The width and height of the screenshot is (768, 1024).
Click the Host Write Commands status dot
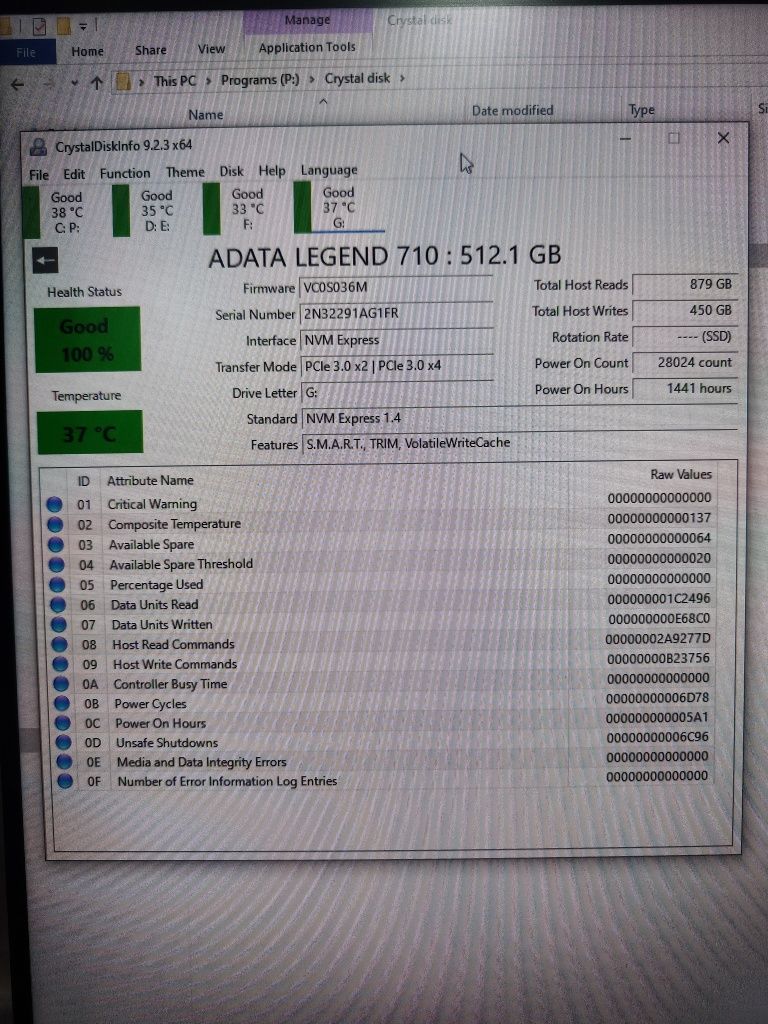coord(60,664)
